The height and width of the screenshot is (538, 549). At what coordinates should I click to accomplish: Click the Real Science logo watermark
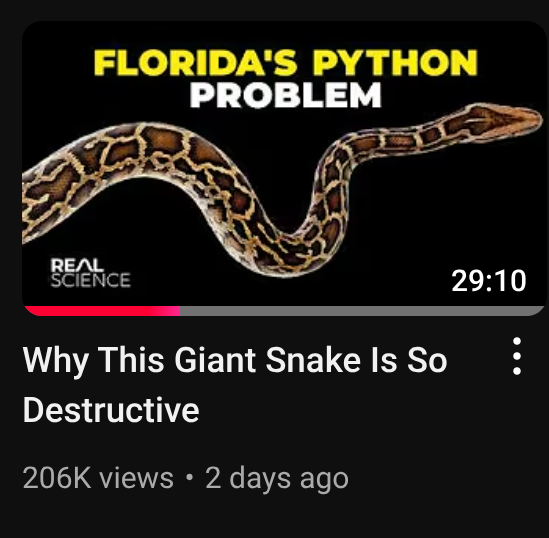click(91, 273)
